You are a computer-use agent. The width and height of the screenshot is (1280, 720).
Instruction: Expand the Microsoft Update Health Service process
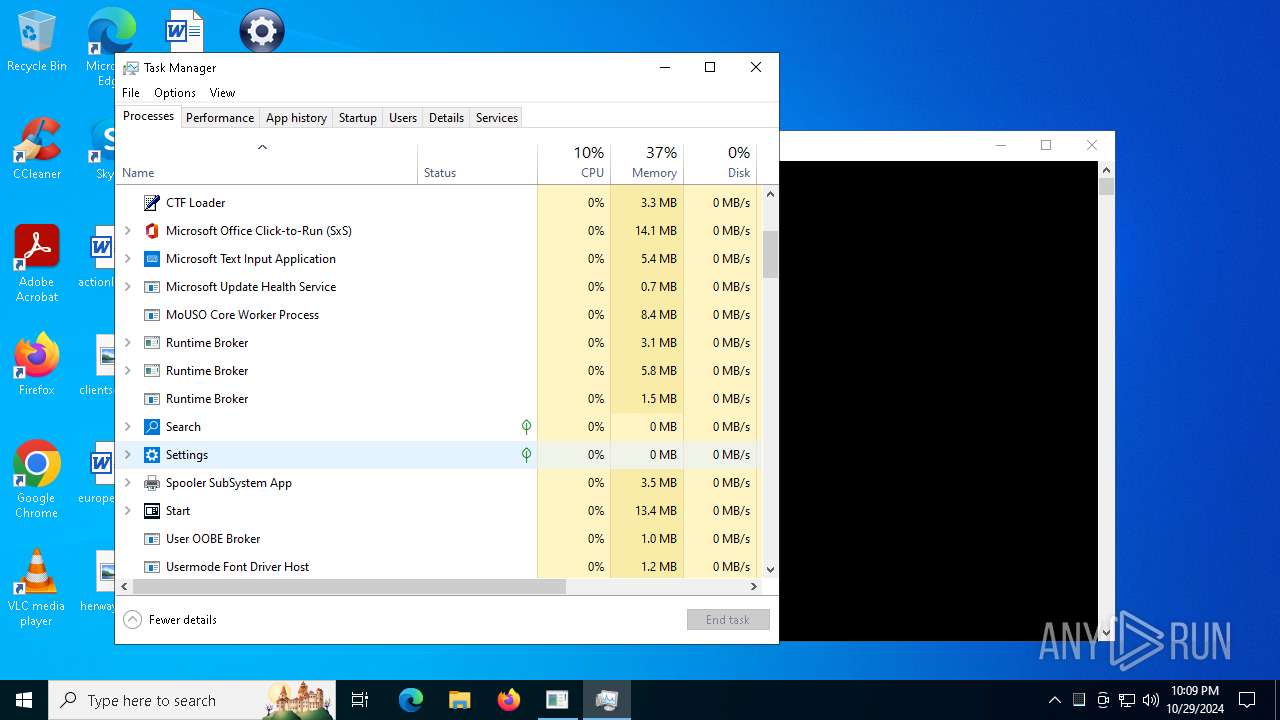point(127,287)
